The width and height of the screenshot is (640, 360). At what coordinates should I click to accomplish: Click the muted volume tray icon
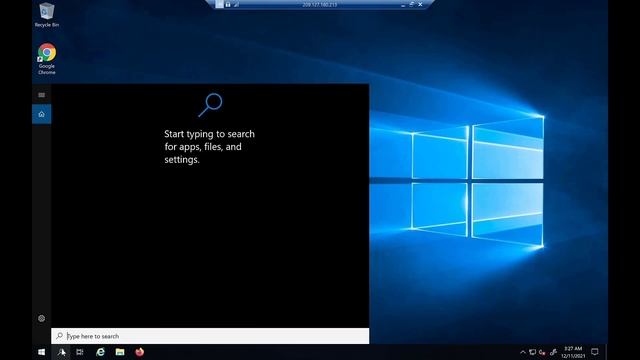point(542,352)
